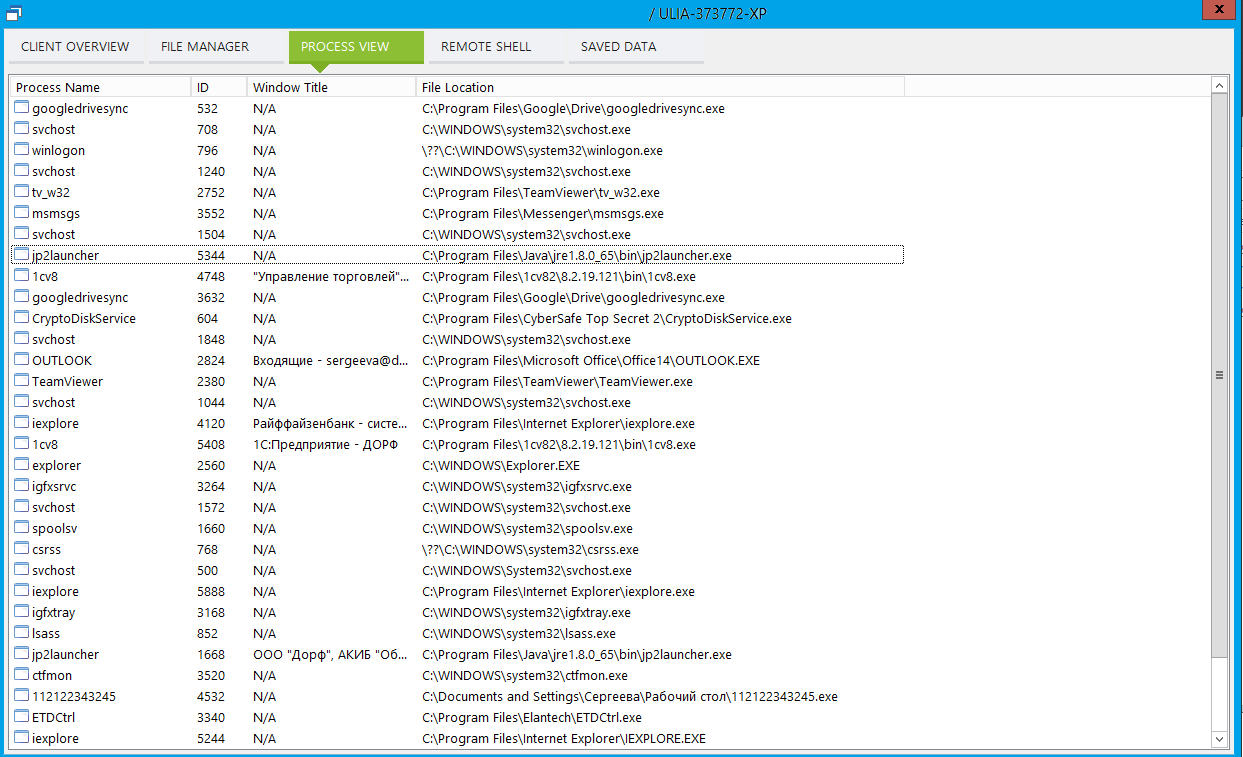Click ID cell 3264

[211, 486]
